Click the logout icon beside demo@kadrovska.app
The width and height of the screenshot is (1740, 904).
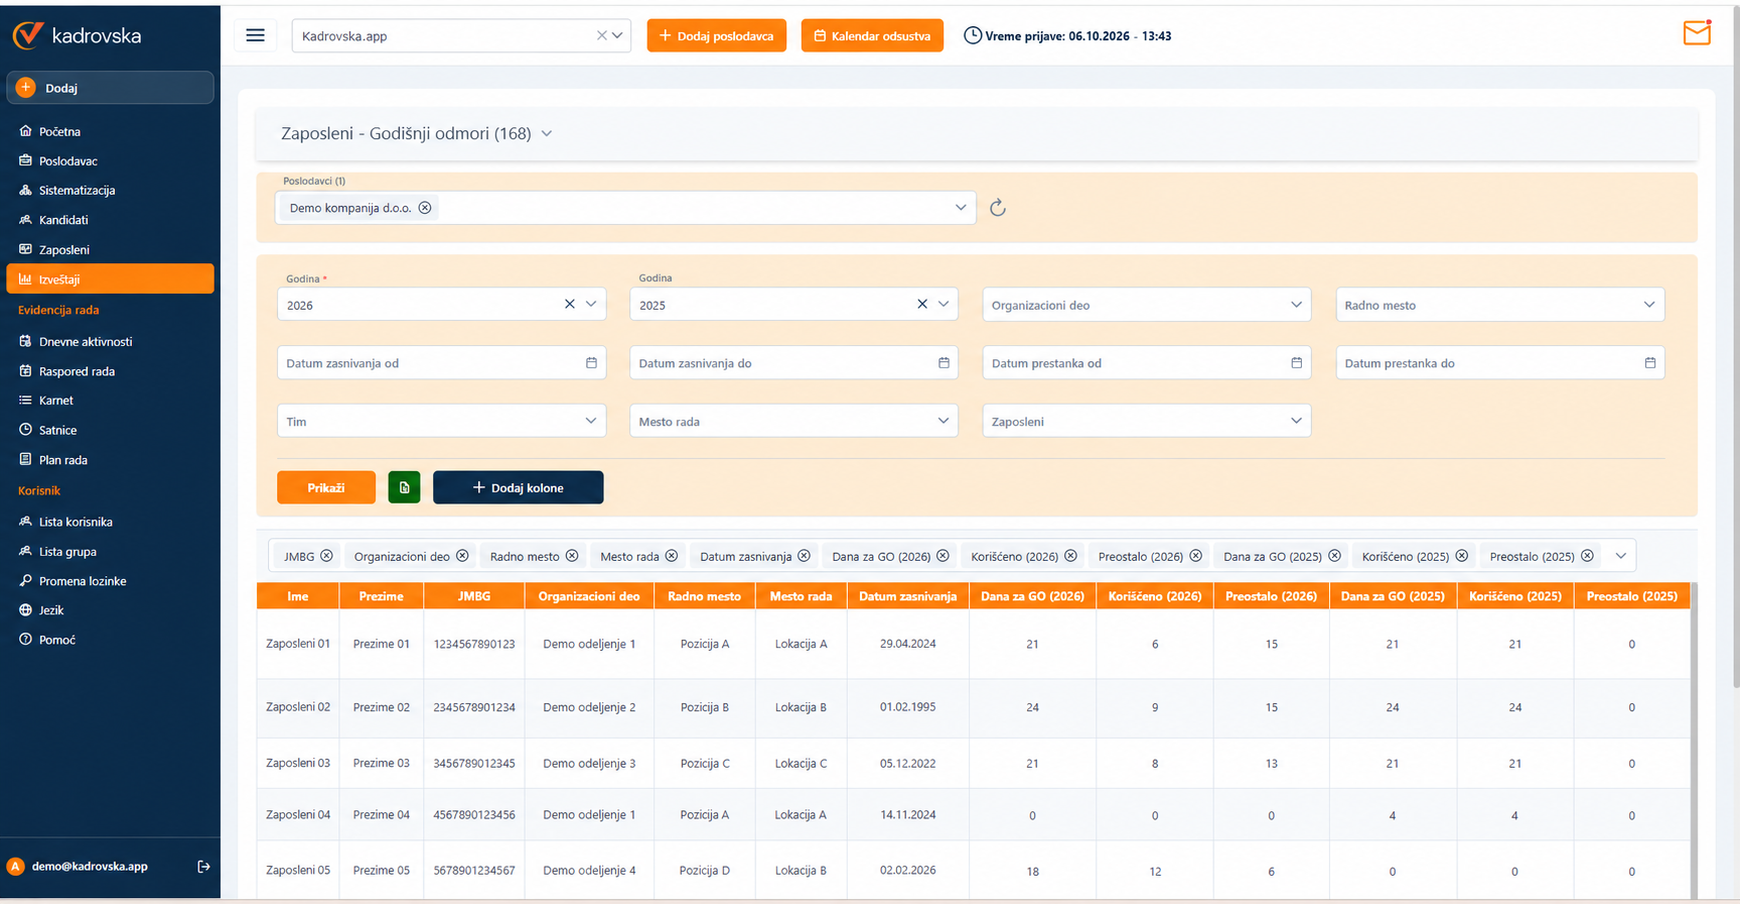204,866
